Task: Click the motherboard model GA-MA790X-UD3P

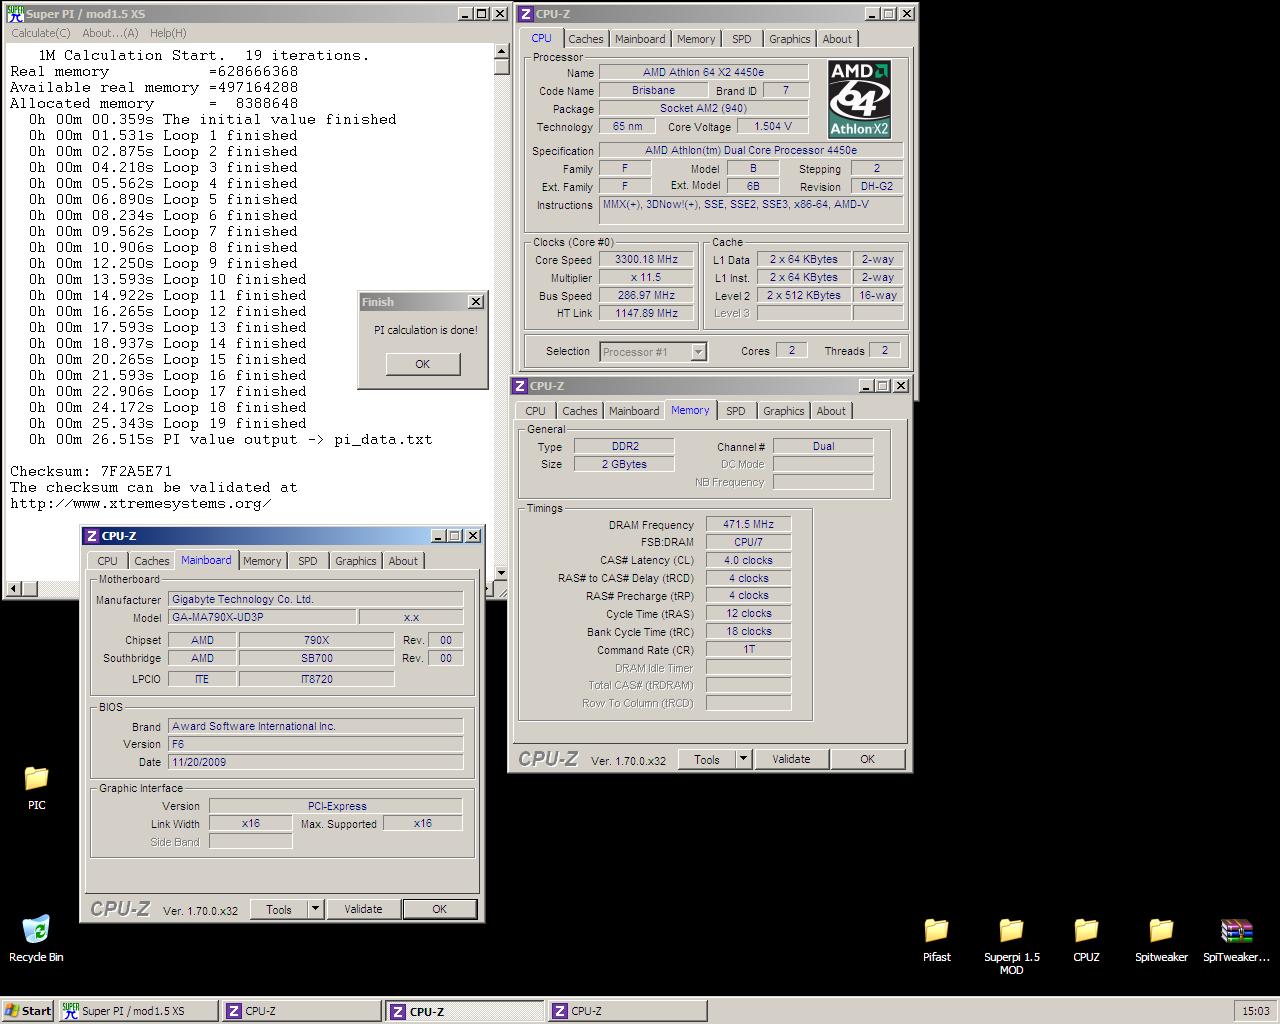Action: [x=262, y=617]
